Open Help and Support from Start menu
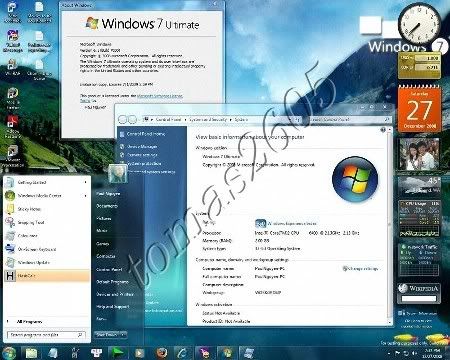Screen dimensions: 450x360 [x=112, y=307]
